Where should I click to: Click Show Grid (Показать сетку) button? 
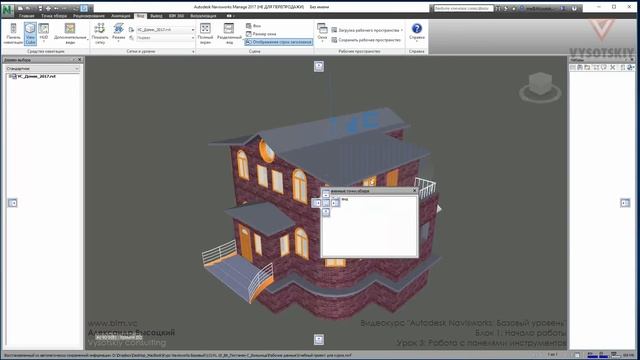100,33
